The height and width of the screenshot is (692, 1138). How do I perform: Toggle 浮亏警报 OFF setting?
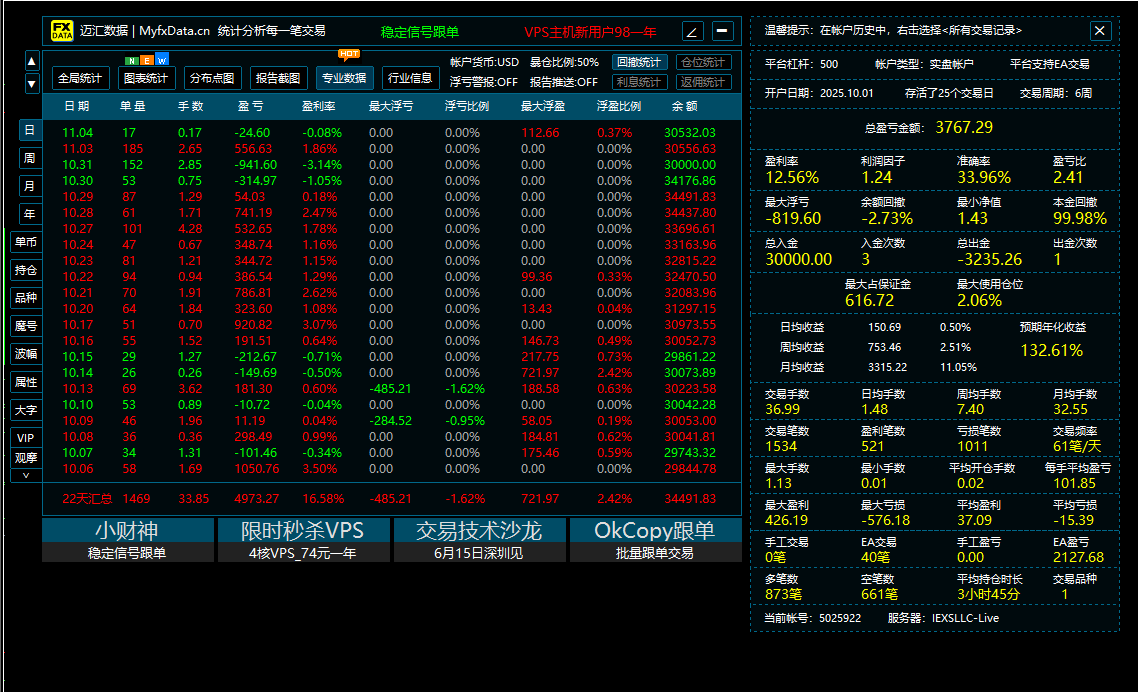[x=483, y=82]
